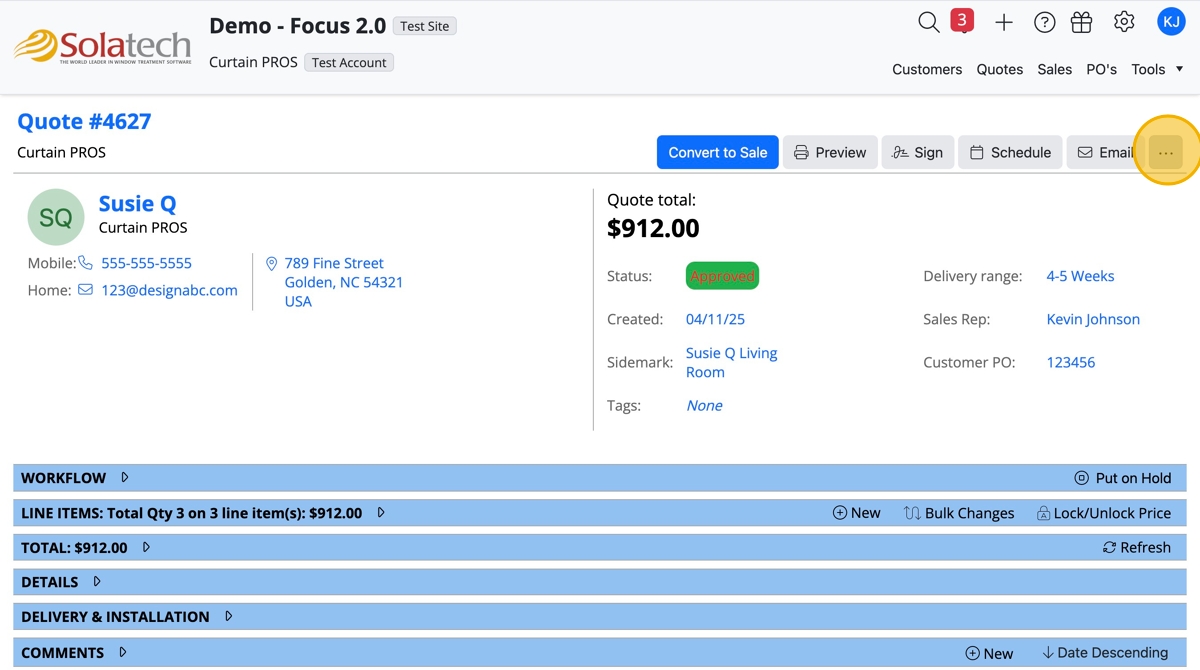
Task: Open the KJ user avatar
Action: [1170, 22]
